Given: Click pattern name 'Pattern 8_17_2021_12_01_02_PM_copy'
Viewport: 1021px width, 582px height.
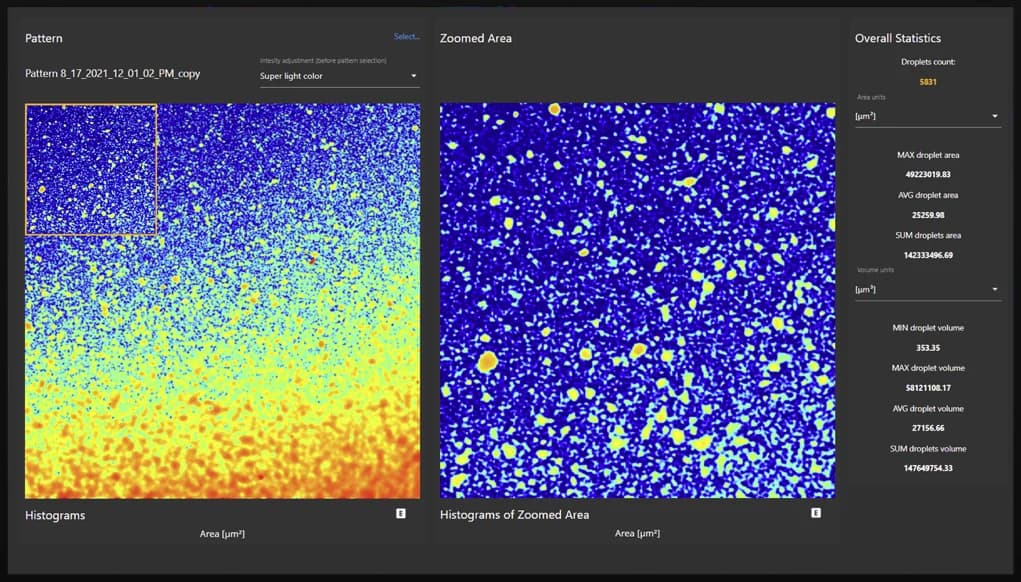Looking at the screenshot, I should pos(113,74).
